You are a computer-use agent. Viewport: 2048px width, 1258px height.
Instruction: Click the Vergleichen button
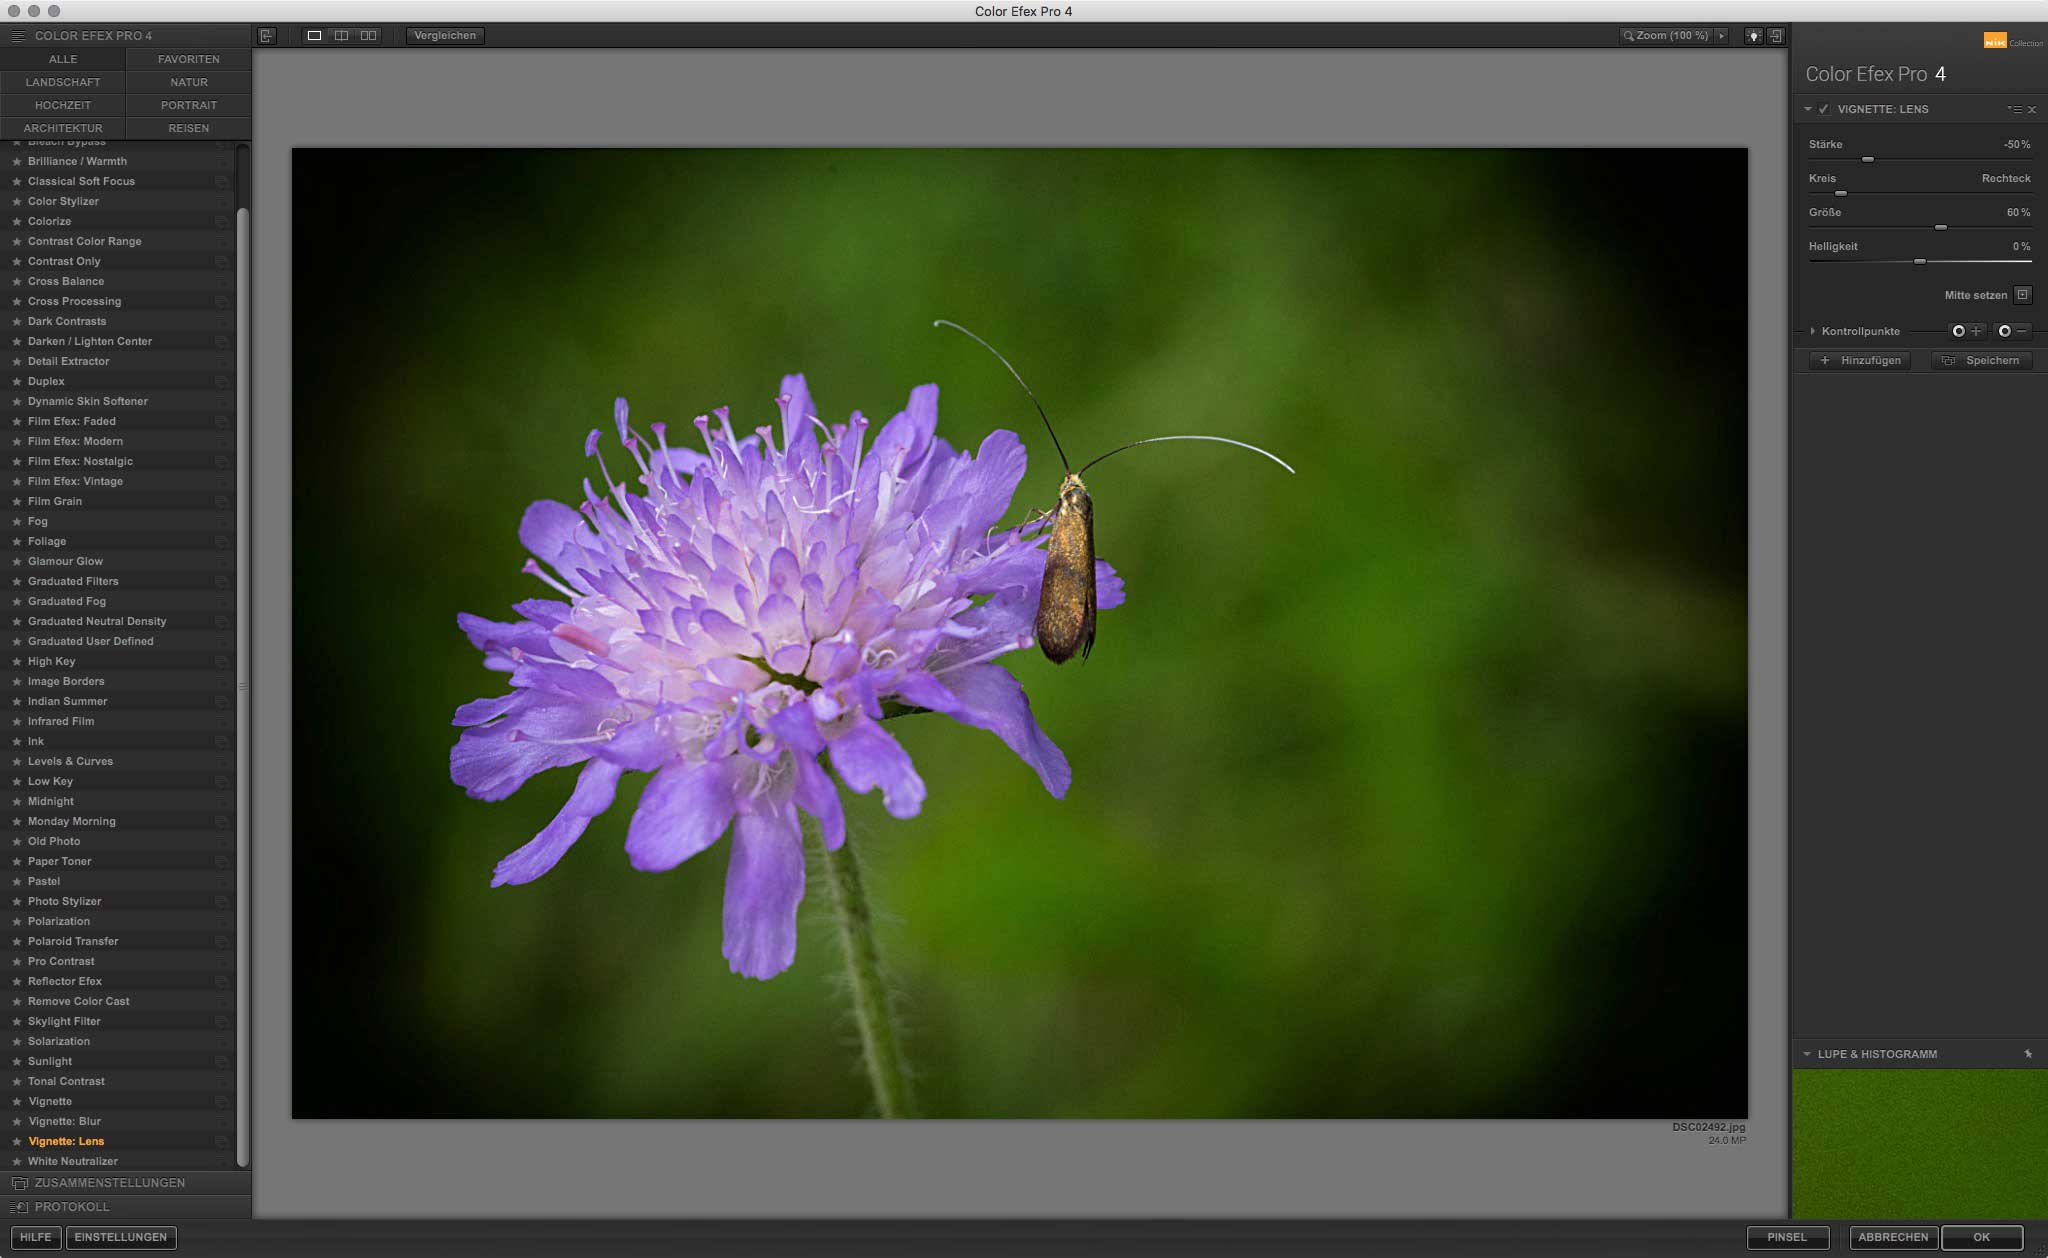click(x=445, y=35)
